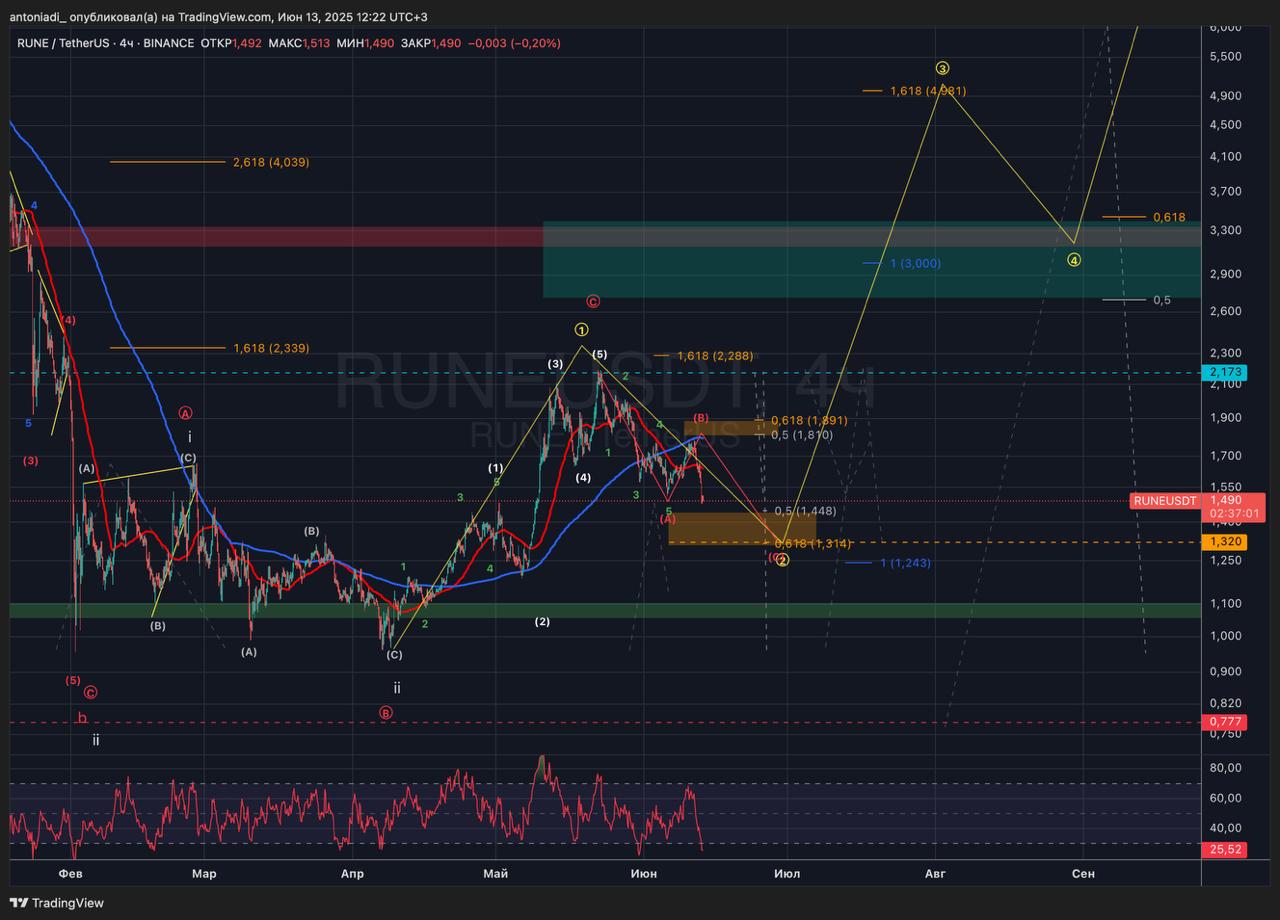Screen dimensions: 1280x920
Task: Click the yellow circled wave 2 label
Action: (x=783, y=560)
